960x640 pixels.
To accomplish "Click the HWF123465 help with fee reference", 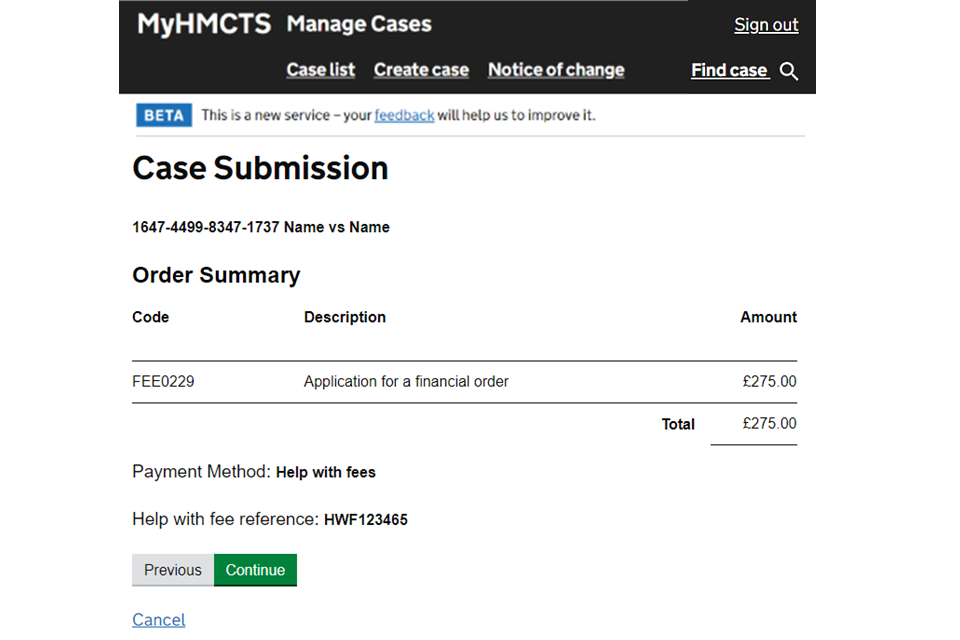I will [366, 520].
